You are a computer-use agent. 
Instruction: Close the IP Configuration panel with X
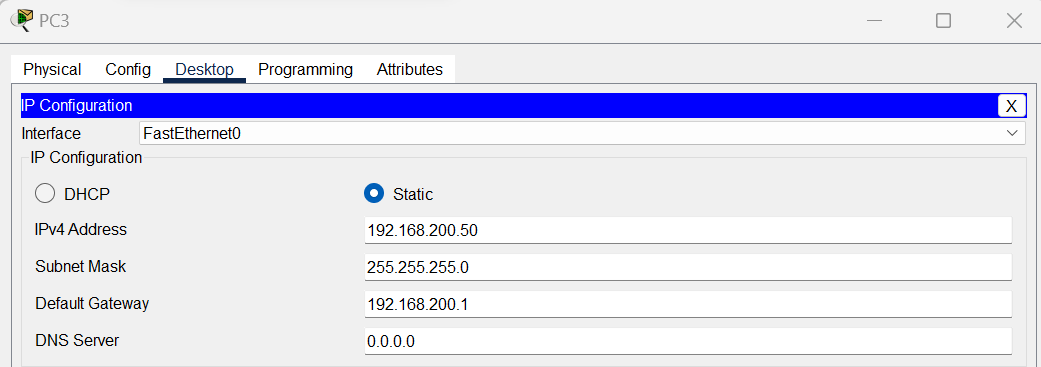(1011, 106)
